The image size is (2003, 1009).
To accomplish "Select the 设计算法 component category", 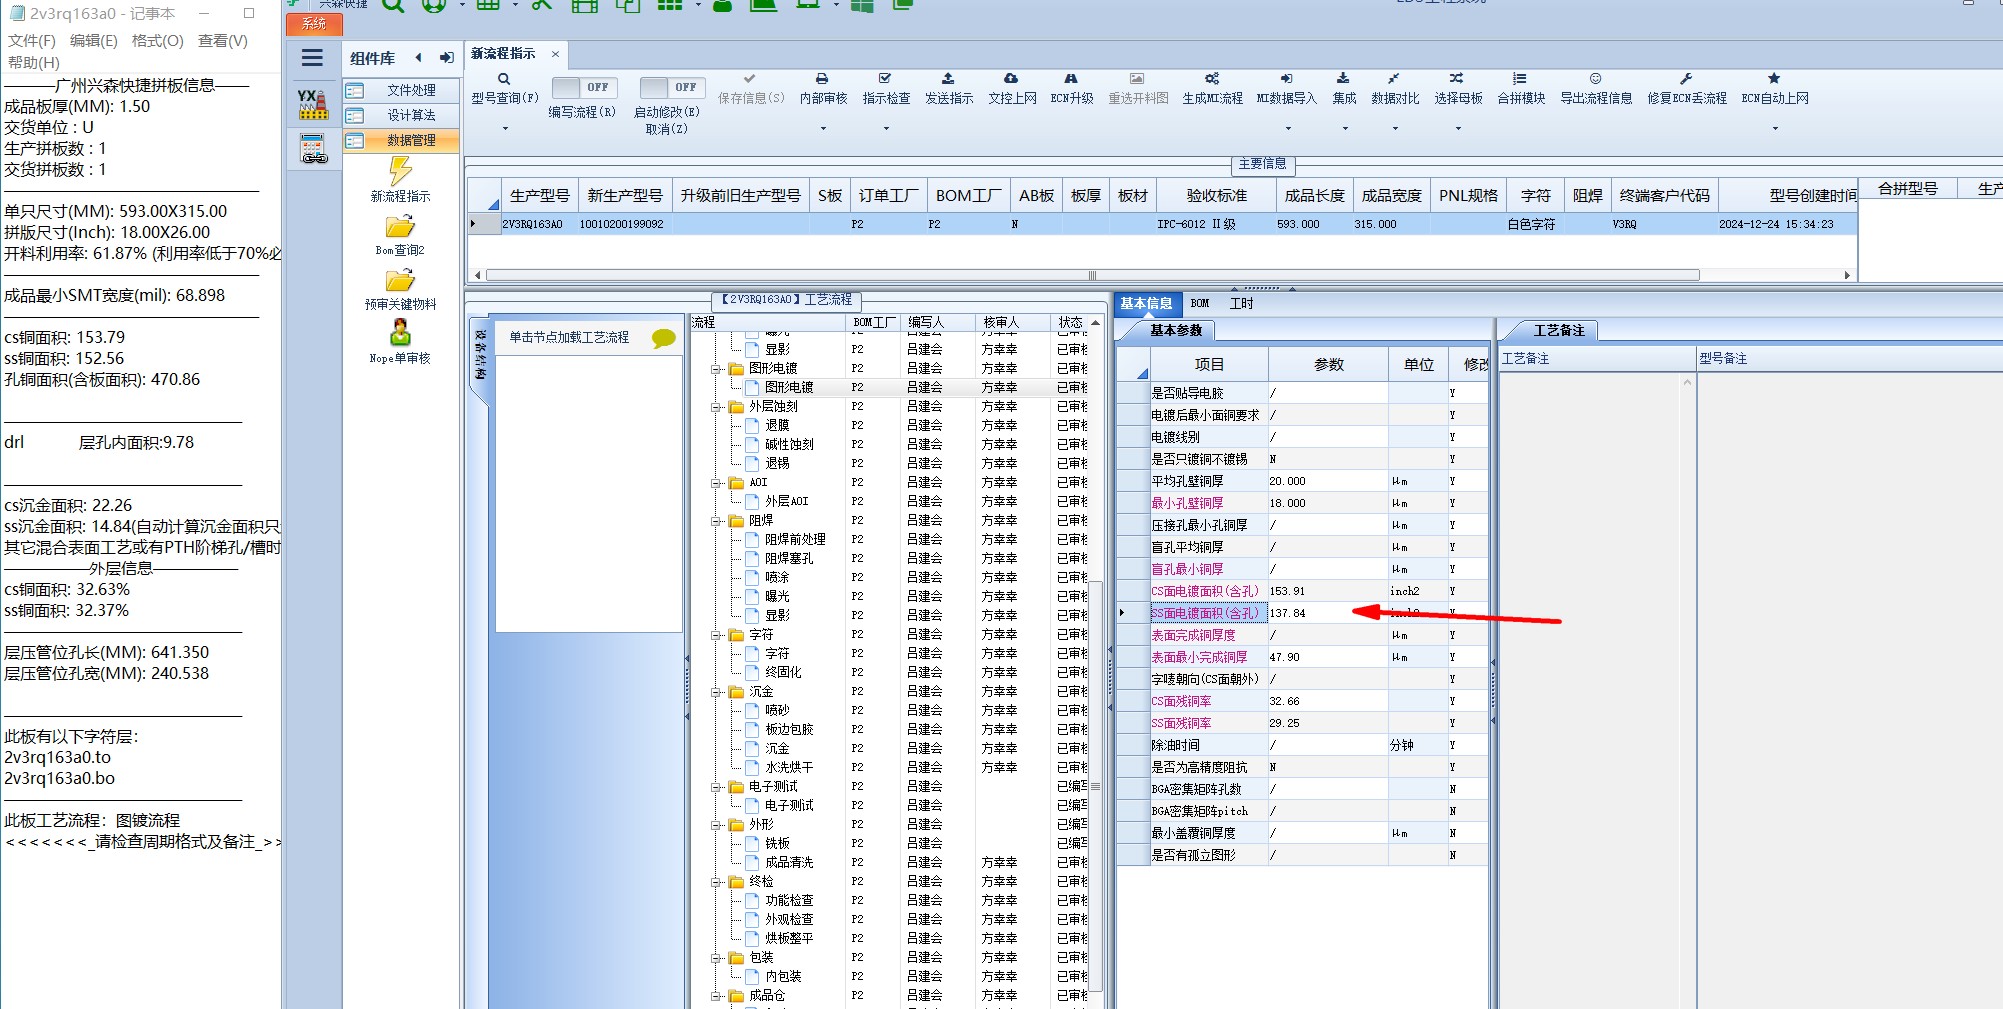I will pos(402,116).
